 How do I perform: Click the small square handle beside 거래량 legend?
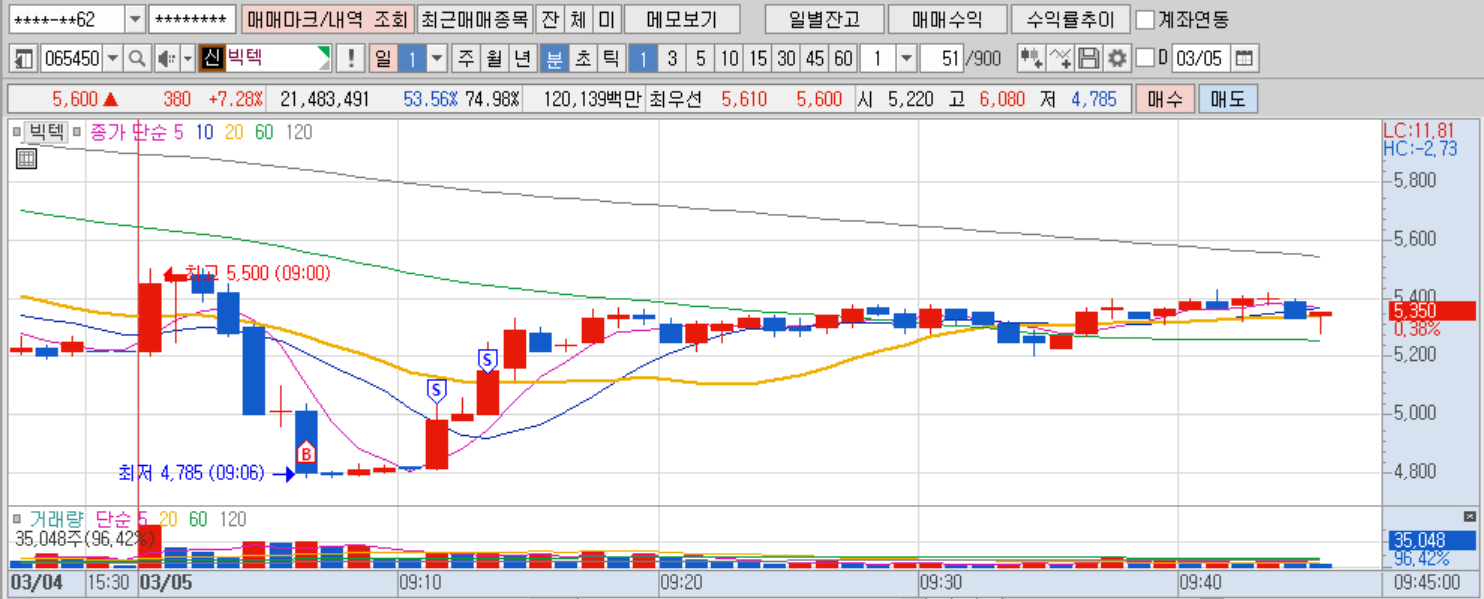16,518
